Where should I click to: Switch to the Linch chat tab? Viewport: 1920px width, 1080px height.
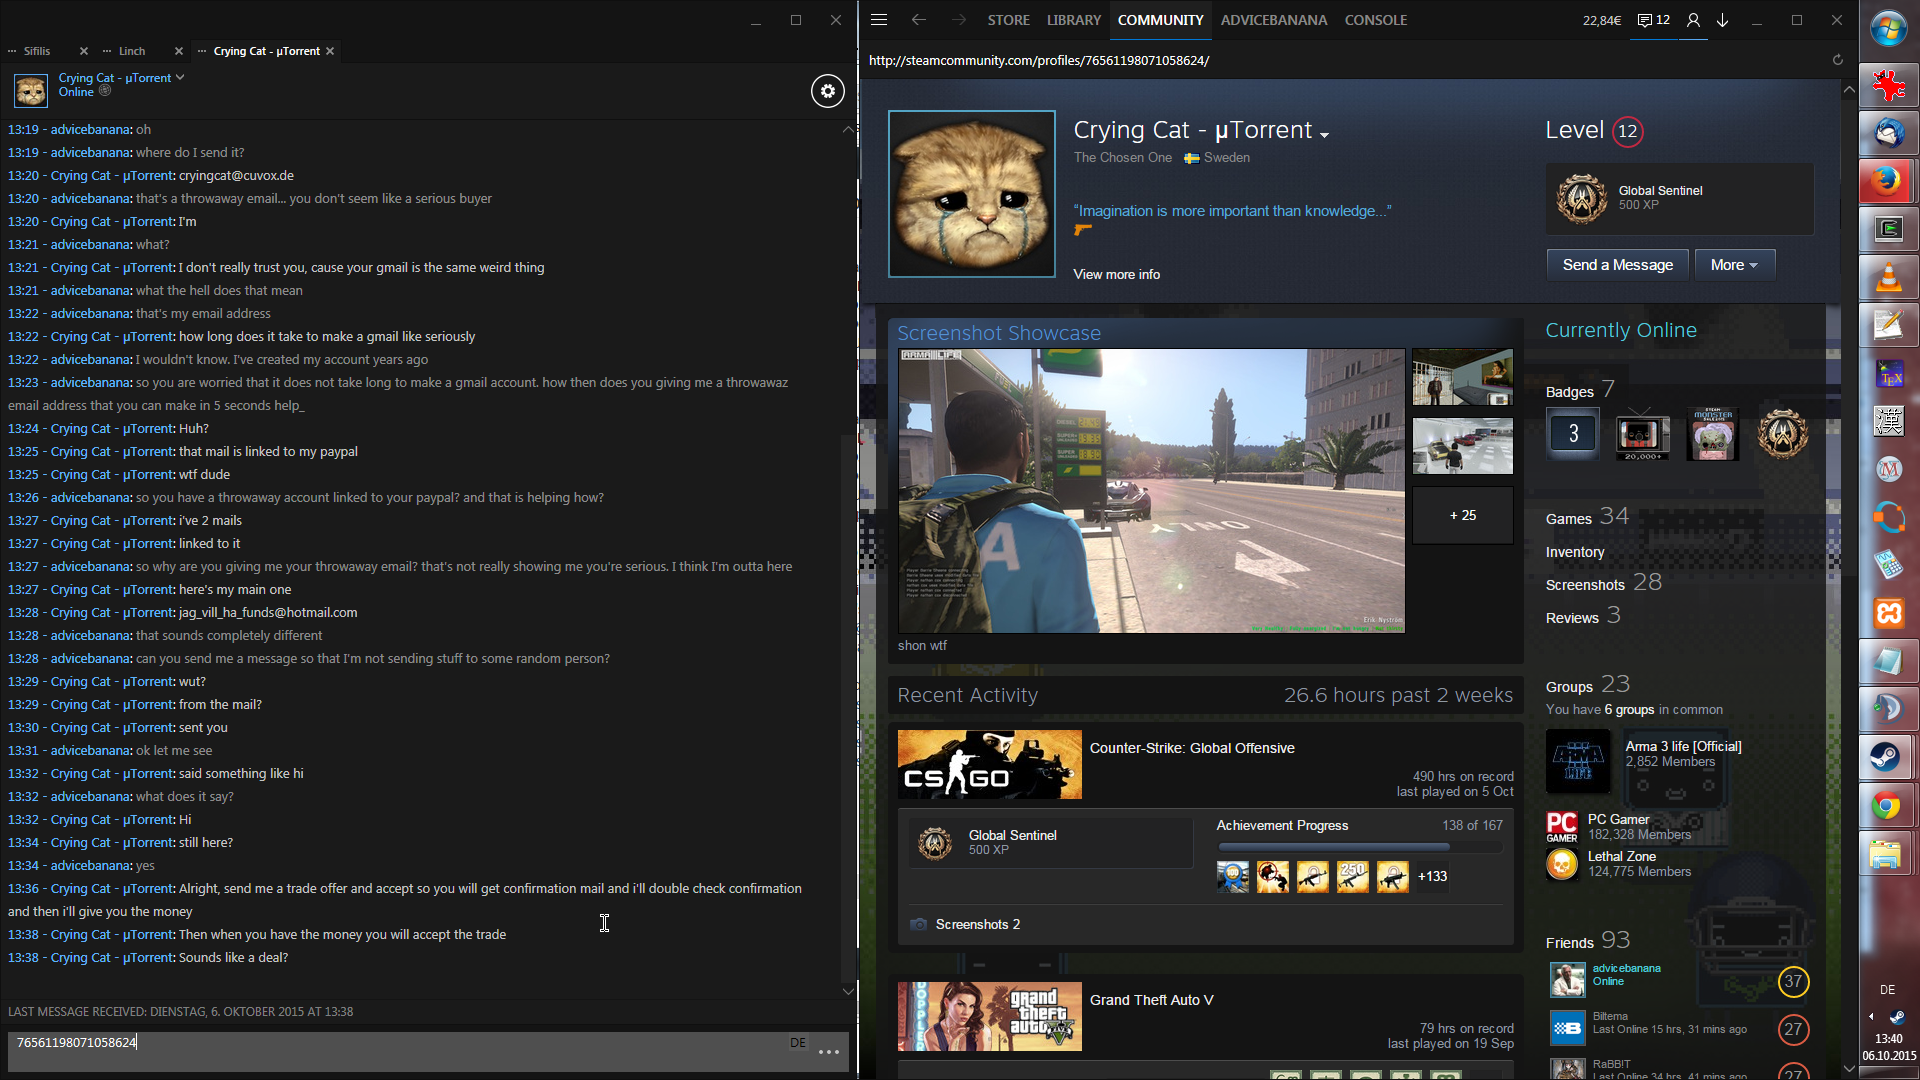coord(131,51)
